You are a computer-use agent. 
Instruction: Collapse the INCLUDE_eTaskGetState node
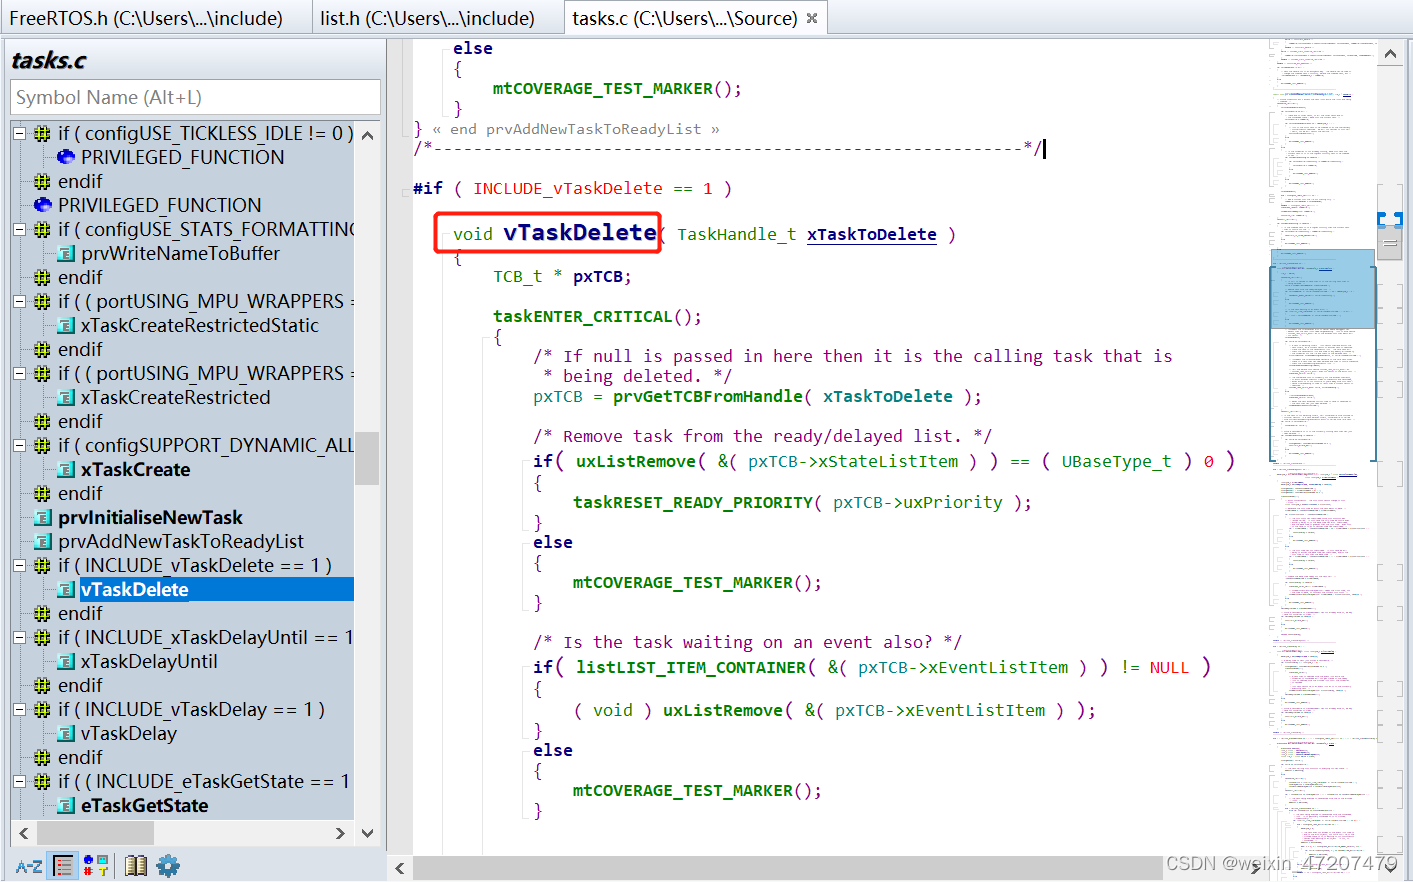tap(19, 781)
